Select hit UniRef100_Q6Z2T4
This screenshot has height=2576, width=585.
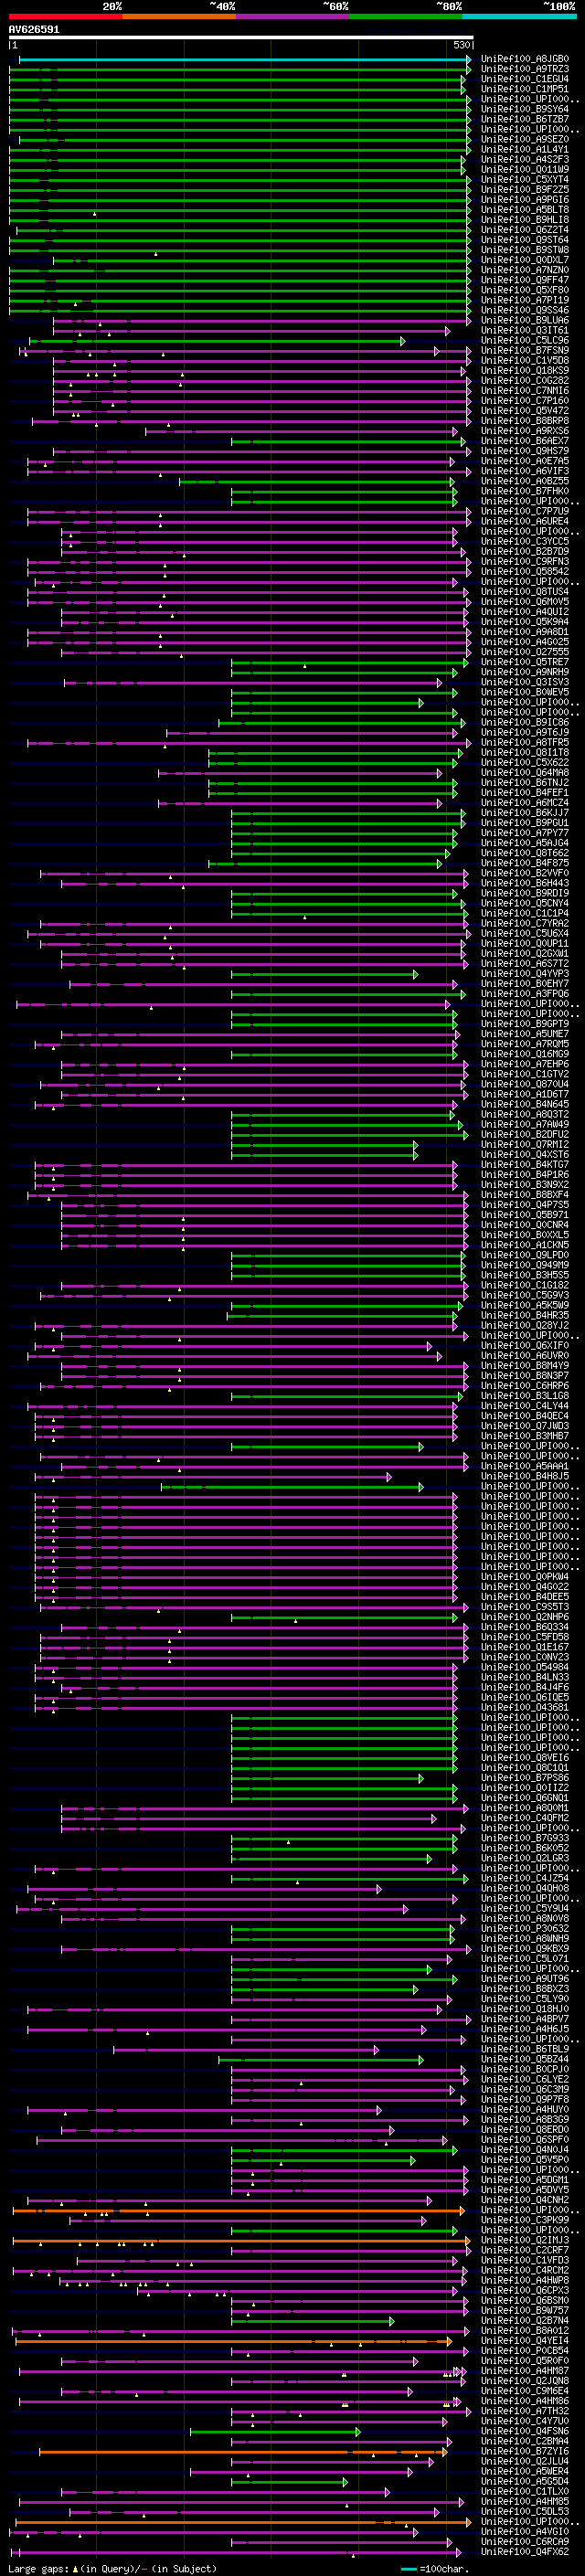525,230
